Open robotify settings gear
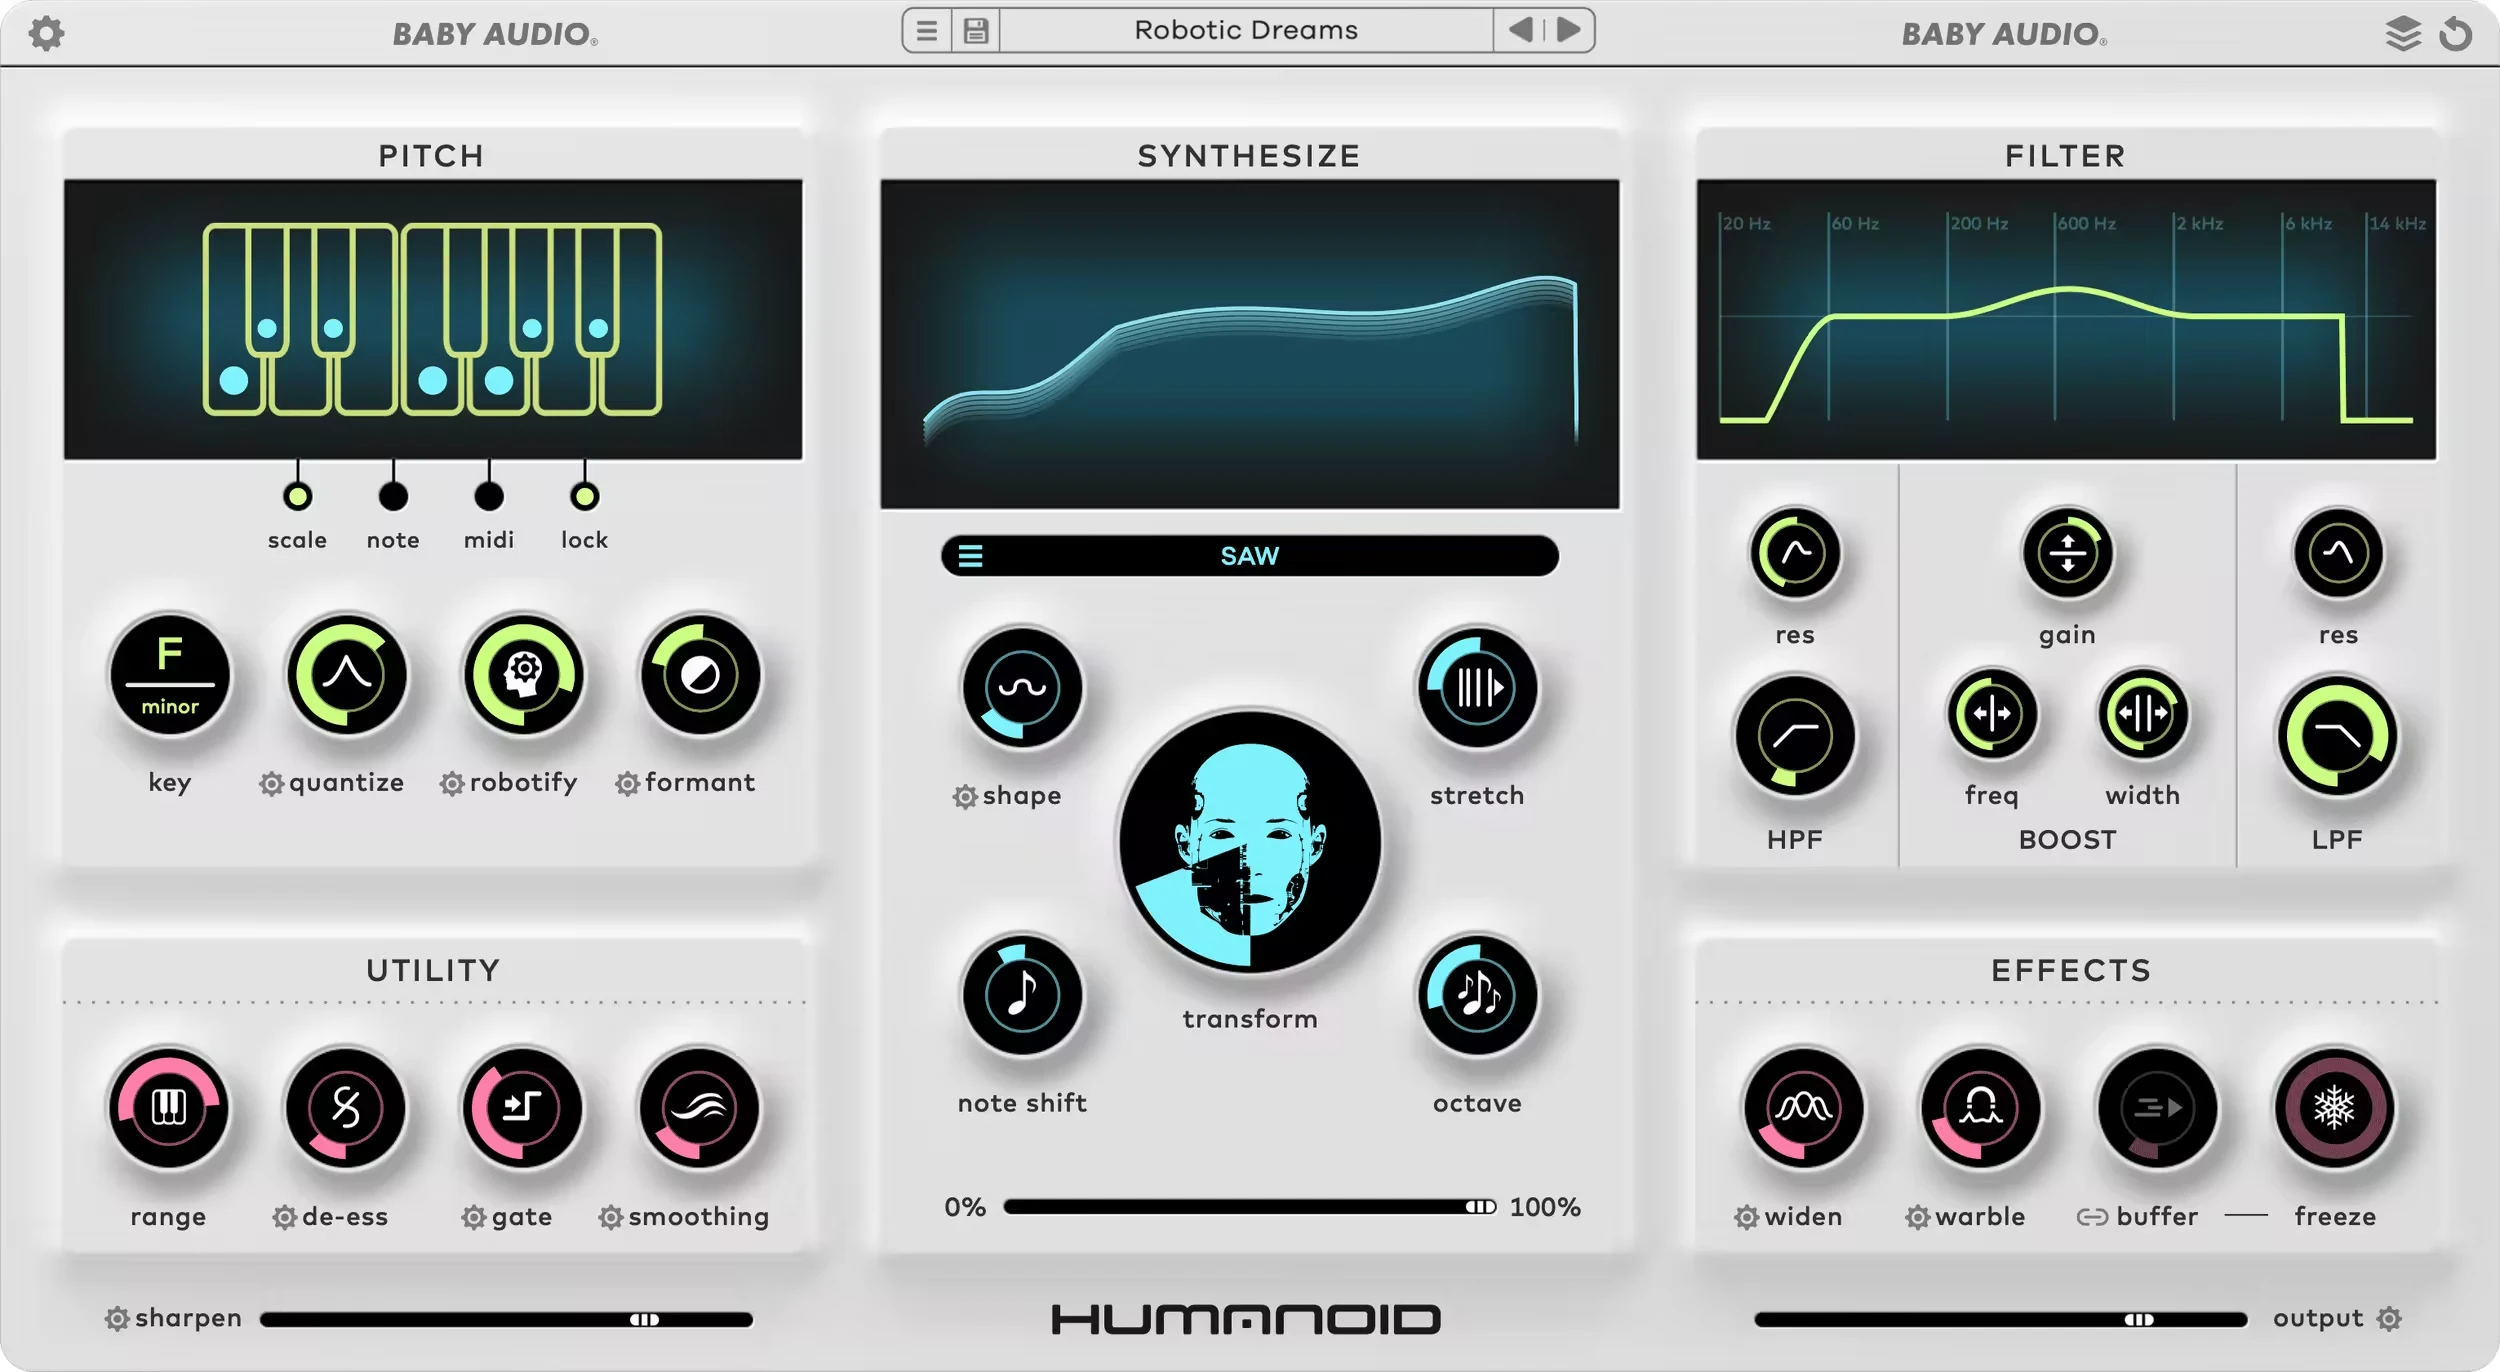 [452, 784]
